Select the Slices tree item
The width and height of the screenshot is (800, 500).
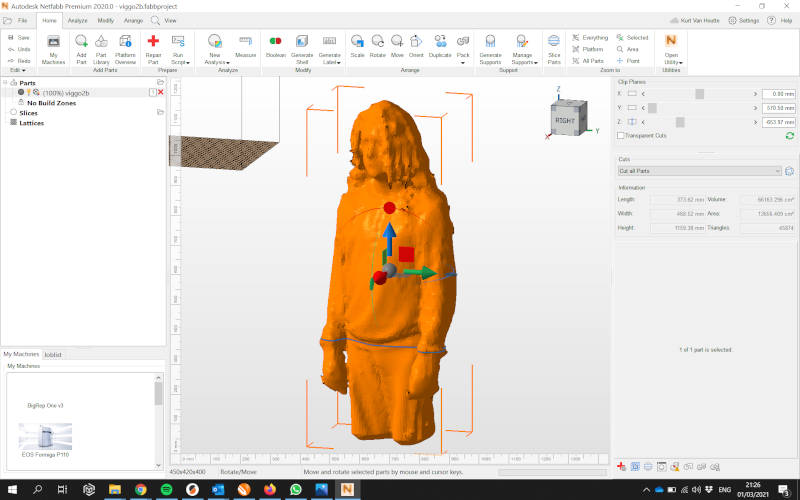coord(29,113)
